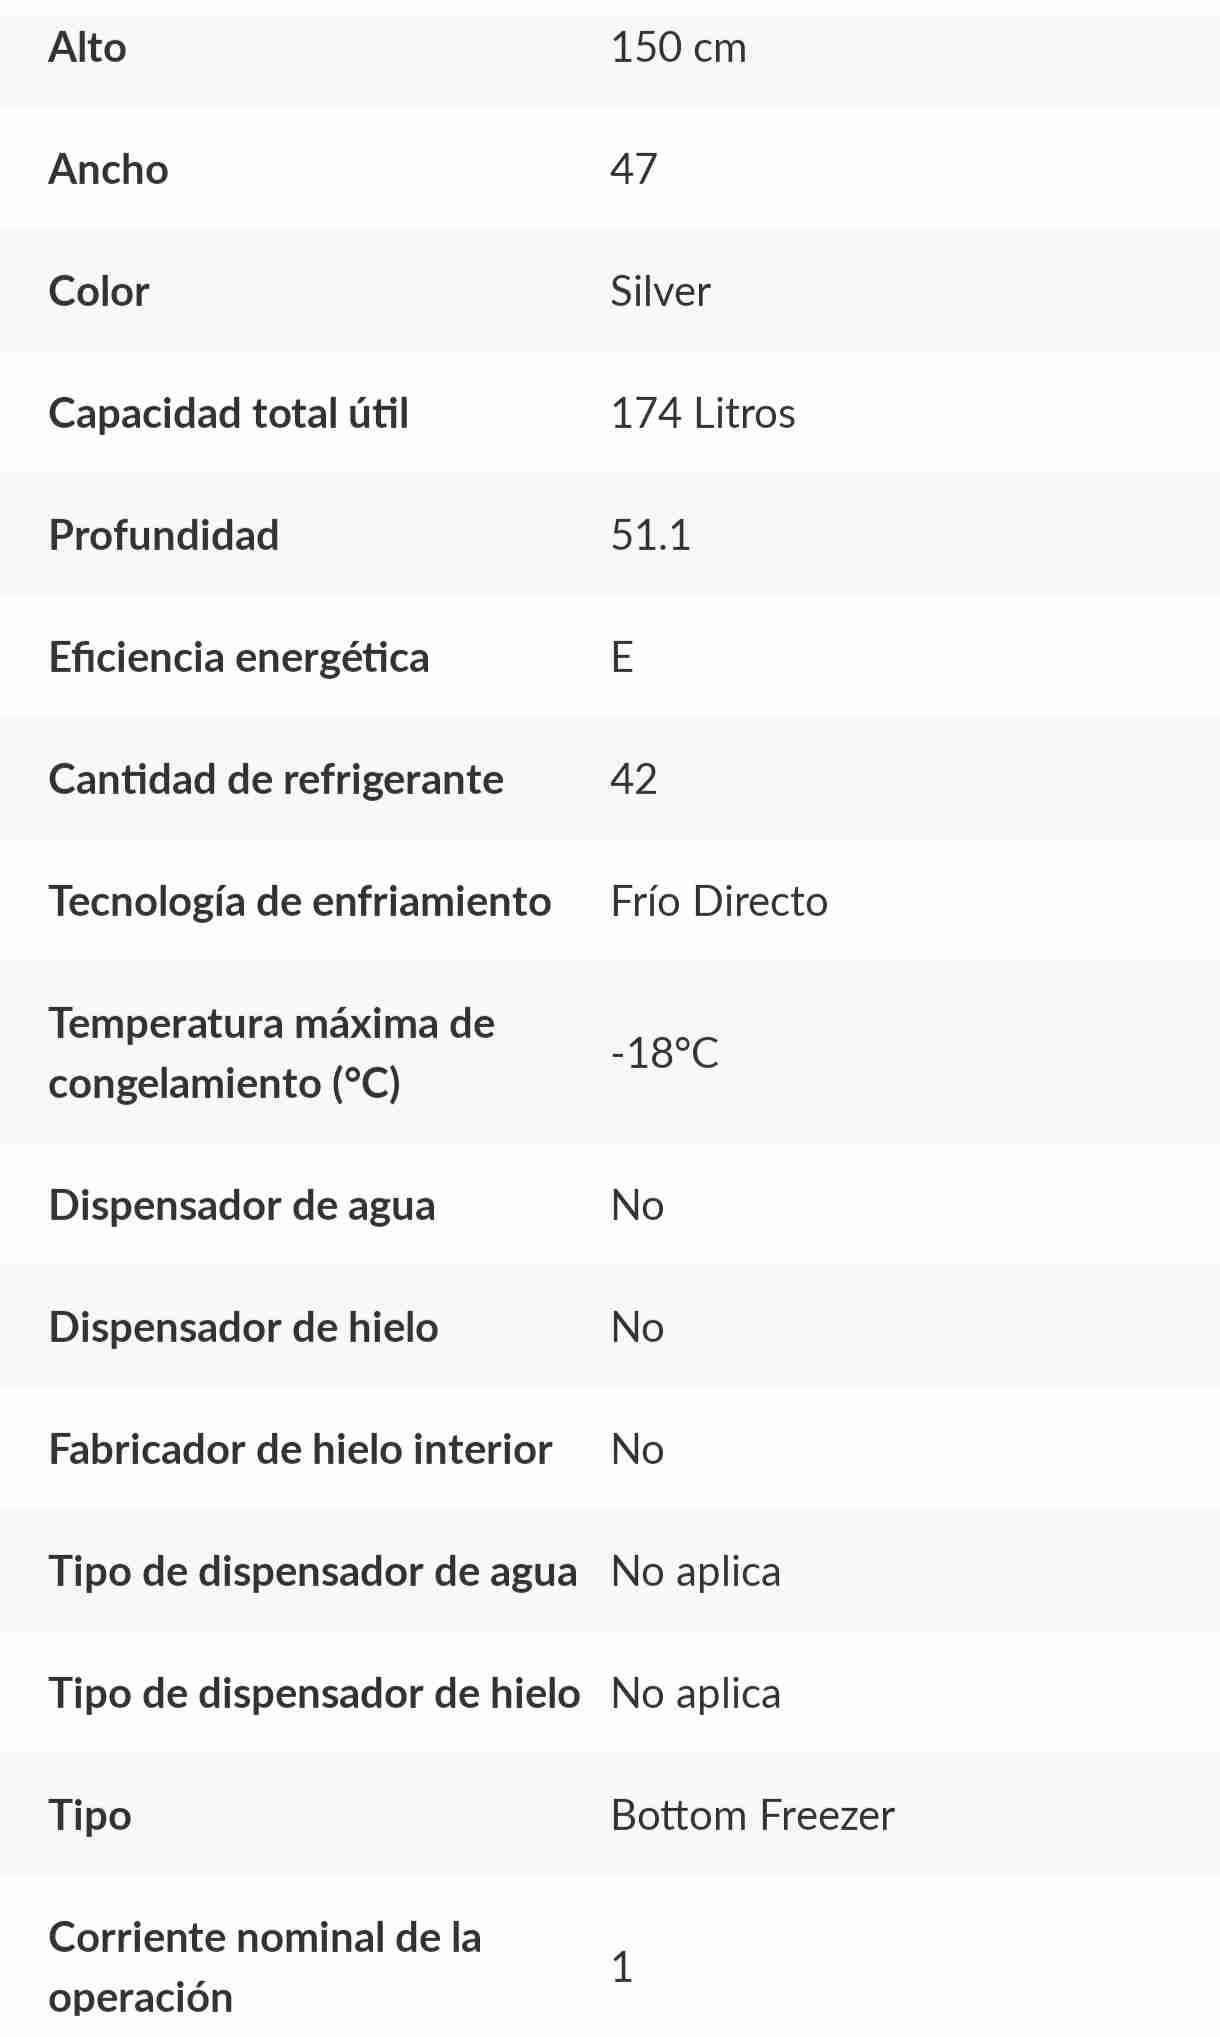The width and height of the screenshot is (1220, 2037).
Task: Click the 'Eficiencia energética' label
Action: click(x=238, y=658)
